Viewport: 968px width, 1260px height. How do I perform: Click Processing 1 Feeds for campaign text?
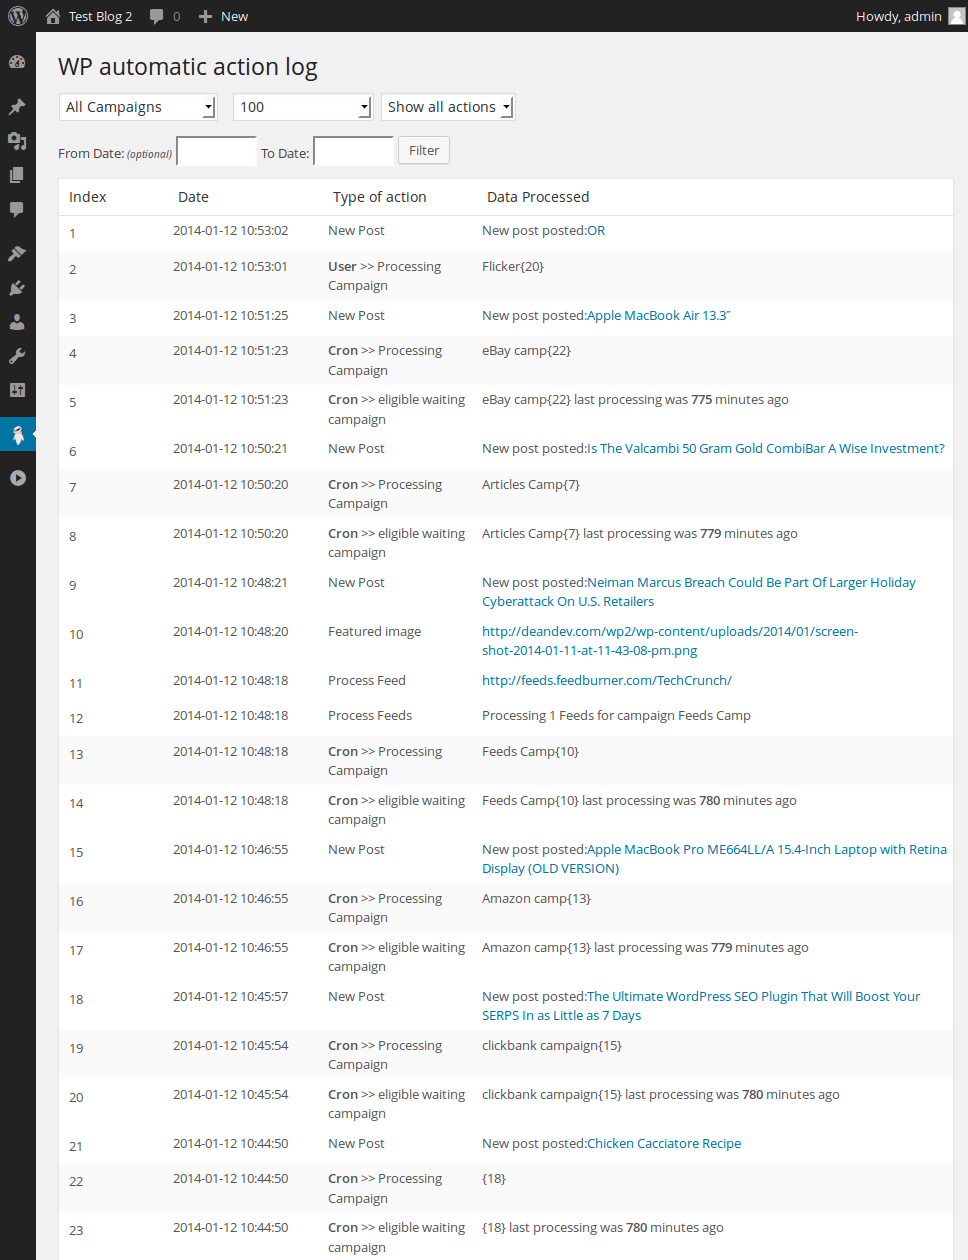pyautogui.click(x=616, y=716)
